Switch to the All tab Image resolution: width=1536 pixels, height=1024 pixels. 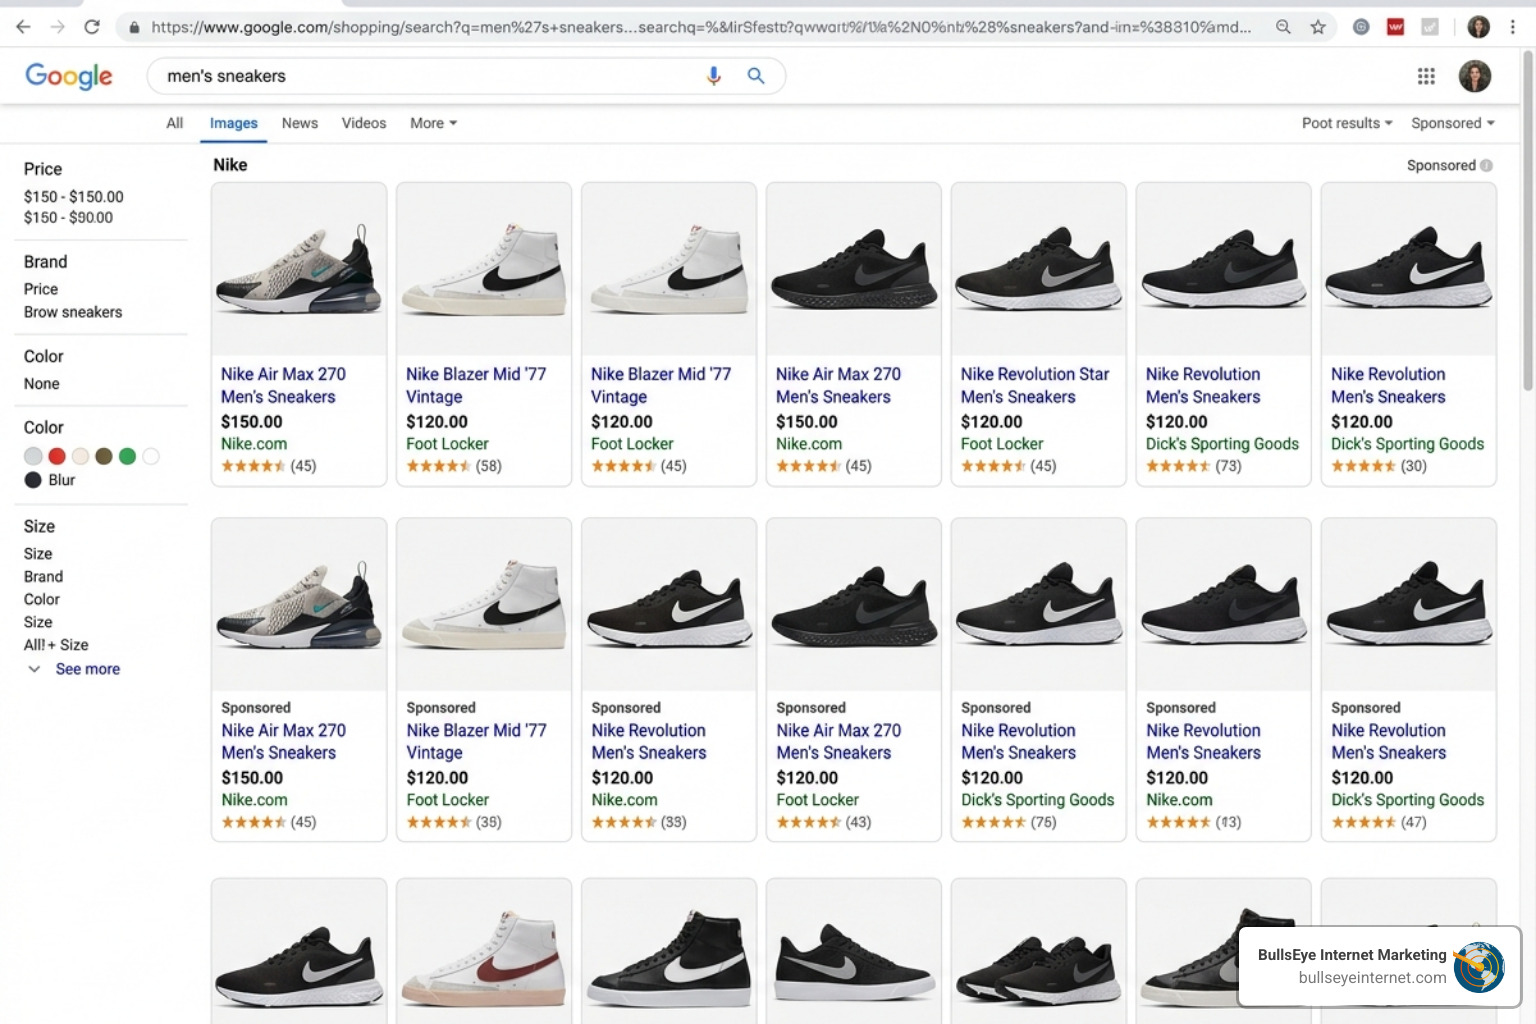coord(175,123)
